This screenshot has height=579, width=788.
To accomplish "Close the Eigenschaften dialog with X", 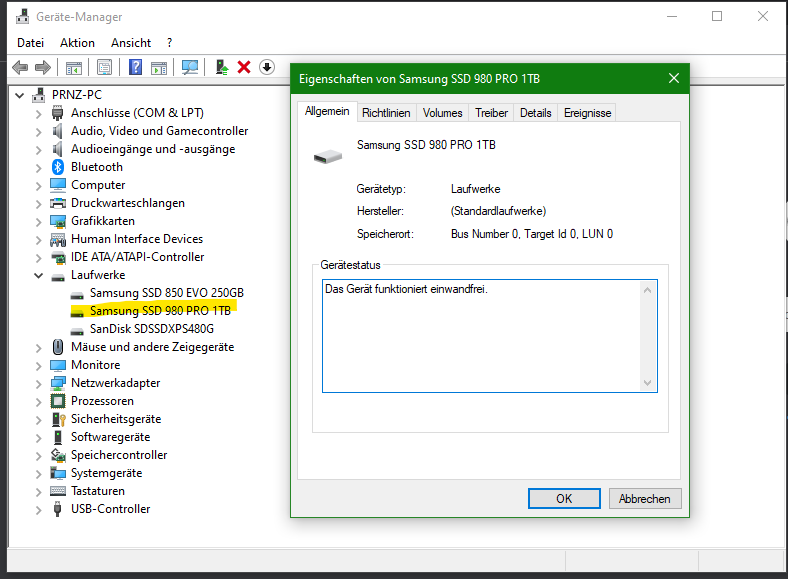I will [674, 78].
